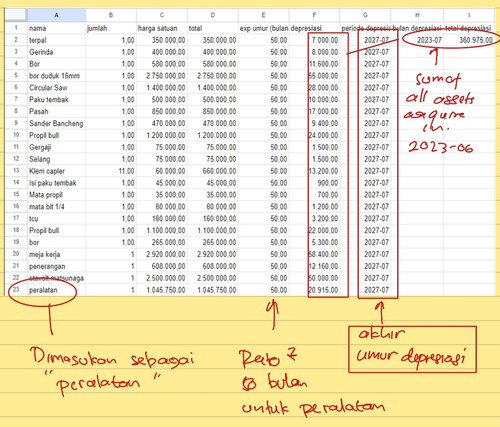Screen dimensions: 500x427
Task: Click the 'Circular Saw' cell
Action: (56, 88)
